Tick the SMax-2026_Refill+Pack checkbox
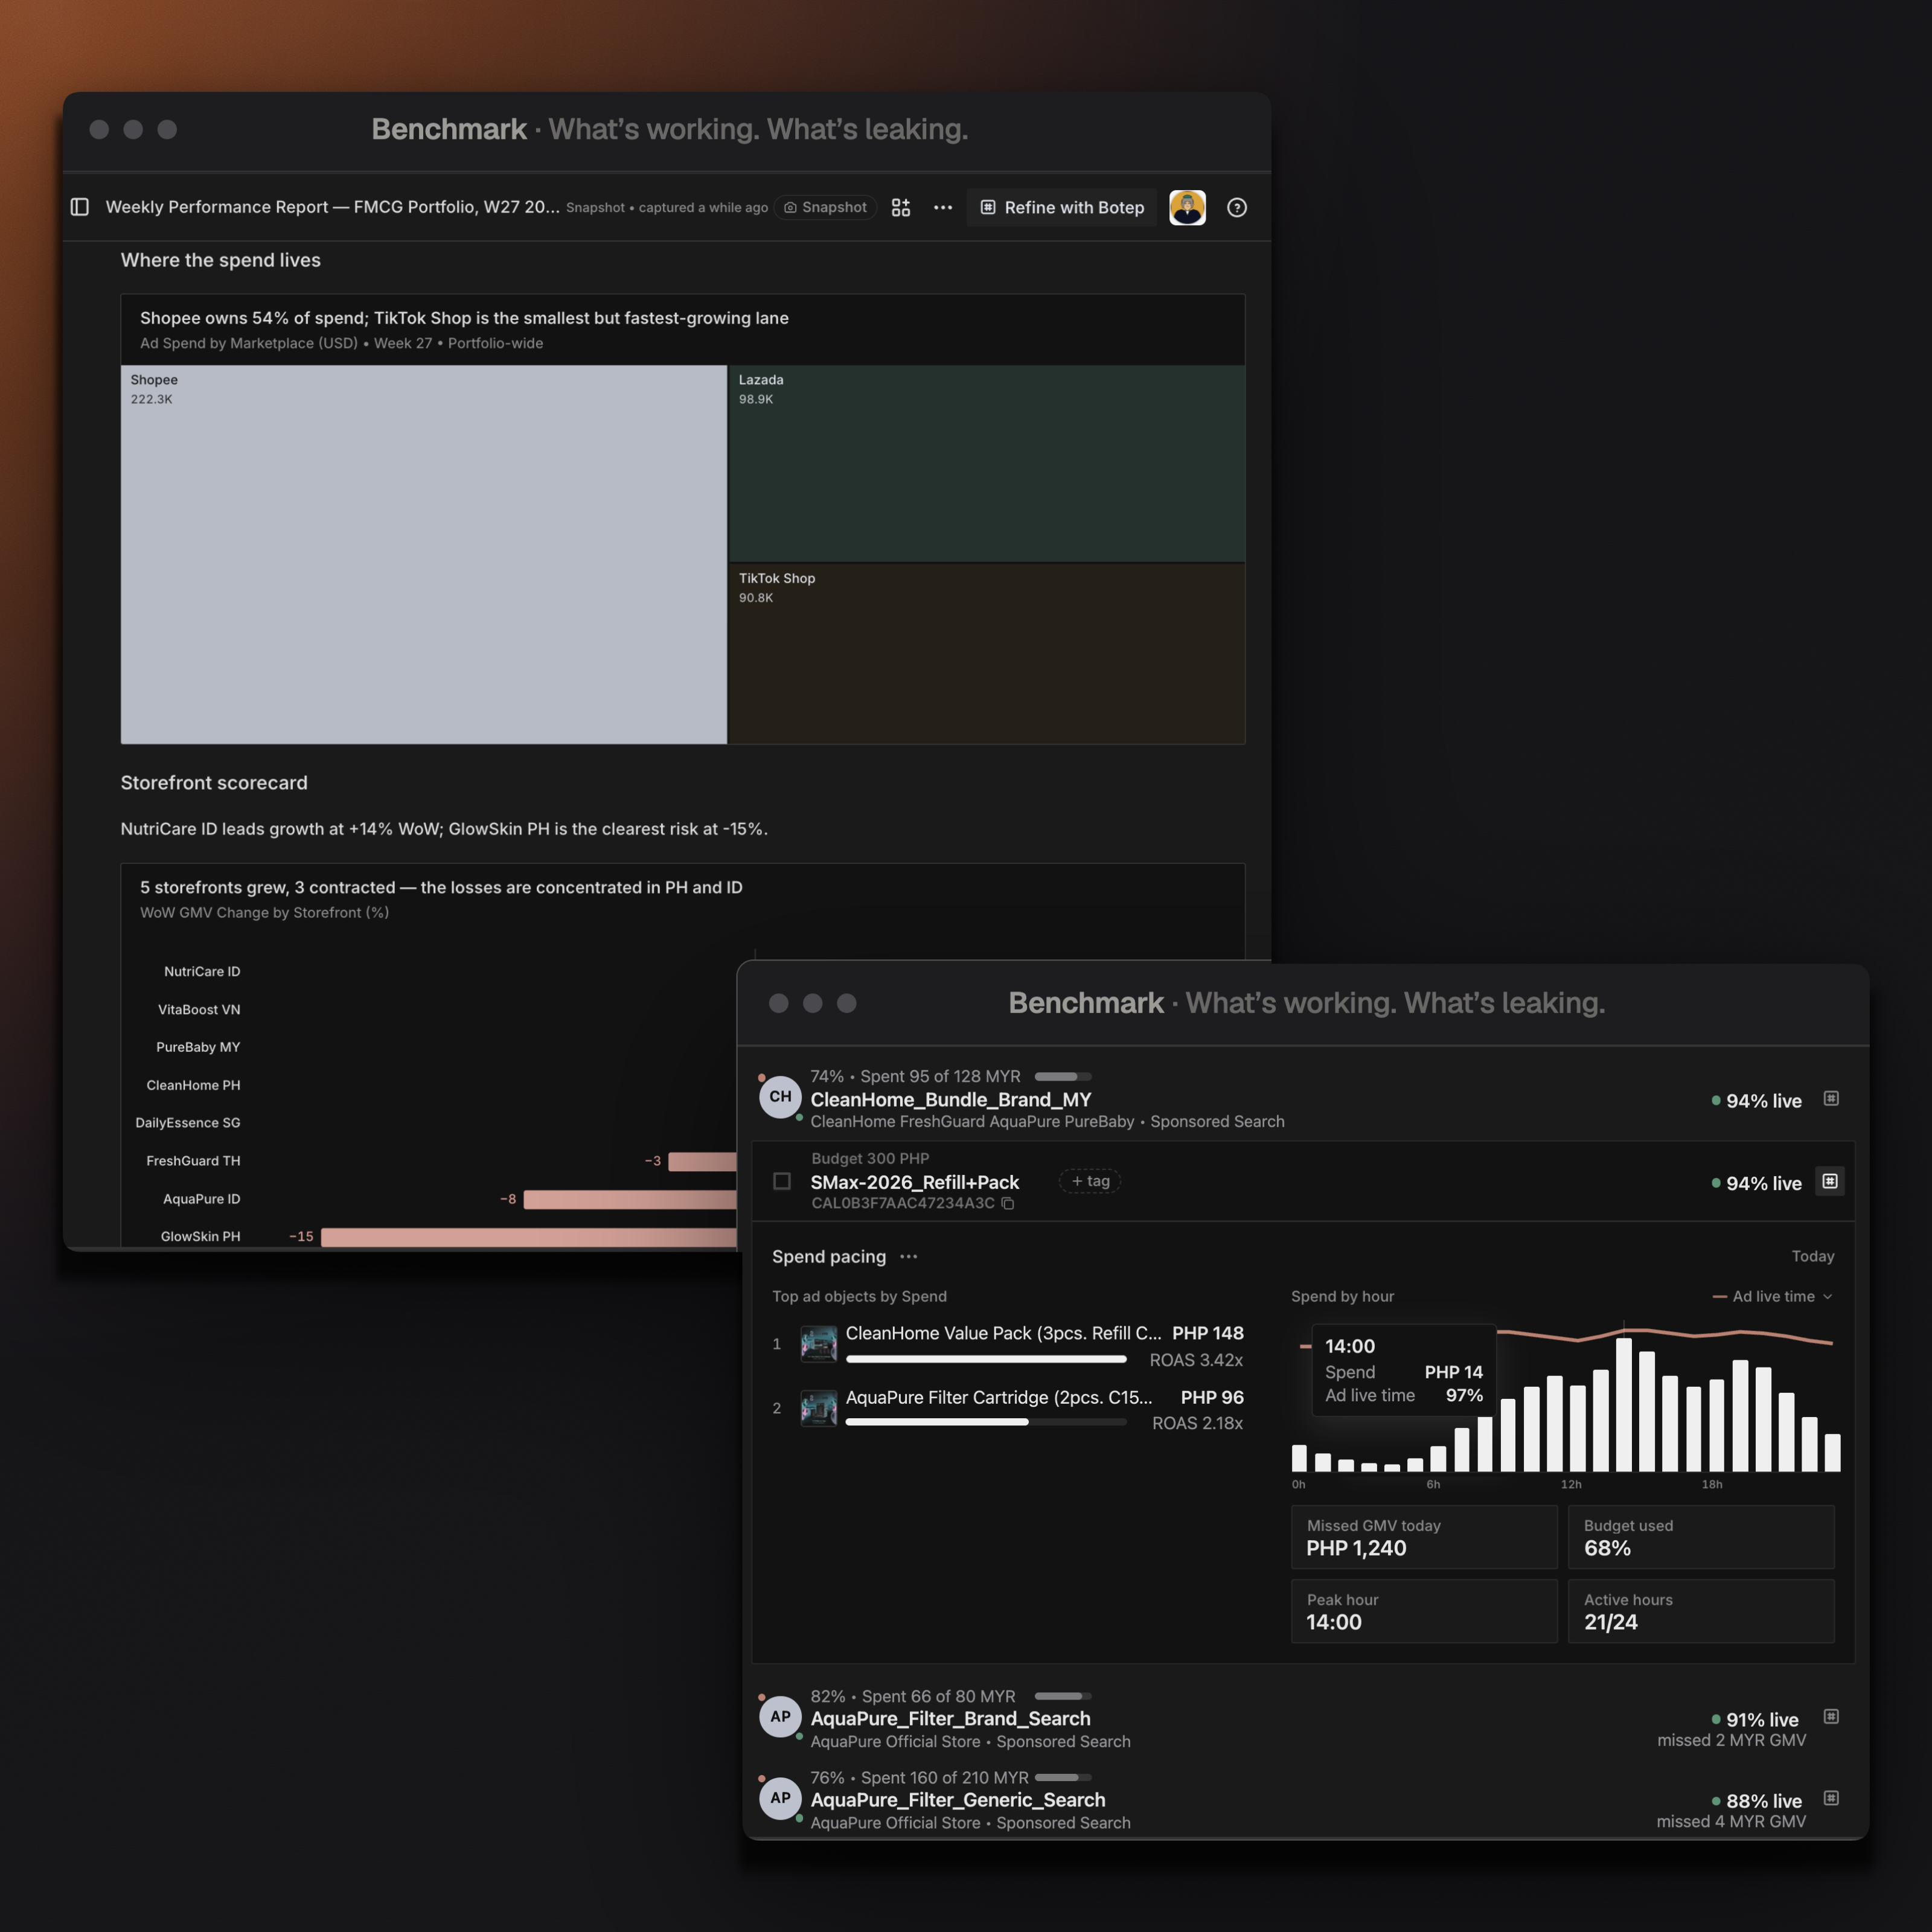The height and width of the screenshot is (1932, 1932). click(x=782, y=1181)
